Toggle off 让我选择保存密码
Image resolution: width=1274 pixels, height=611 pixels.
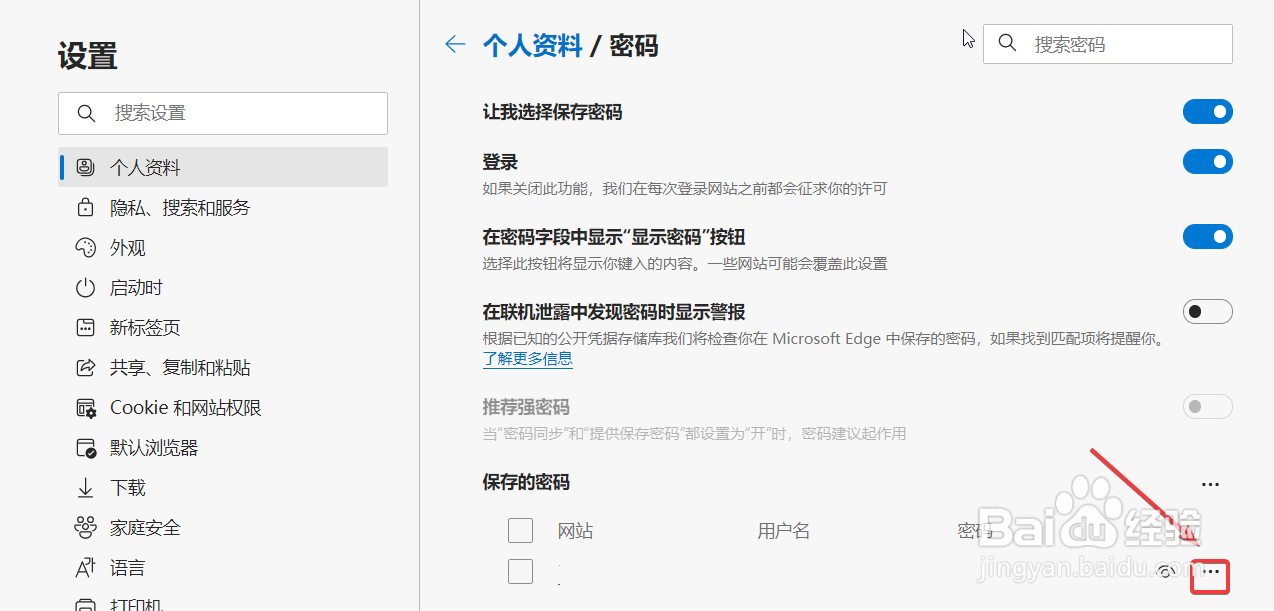(1208, 111)
